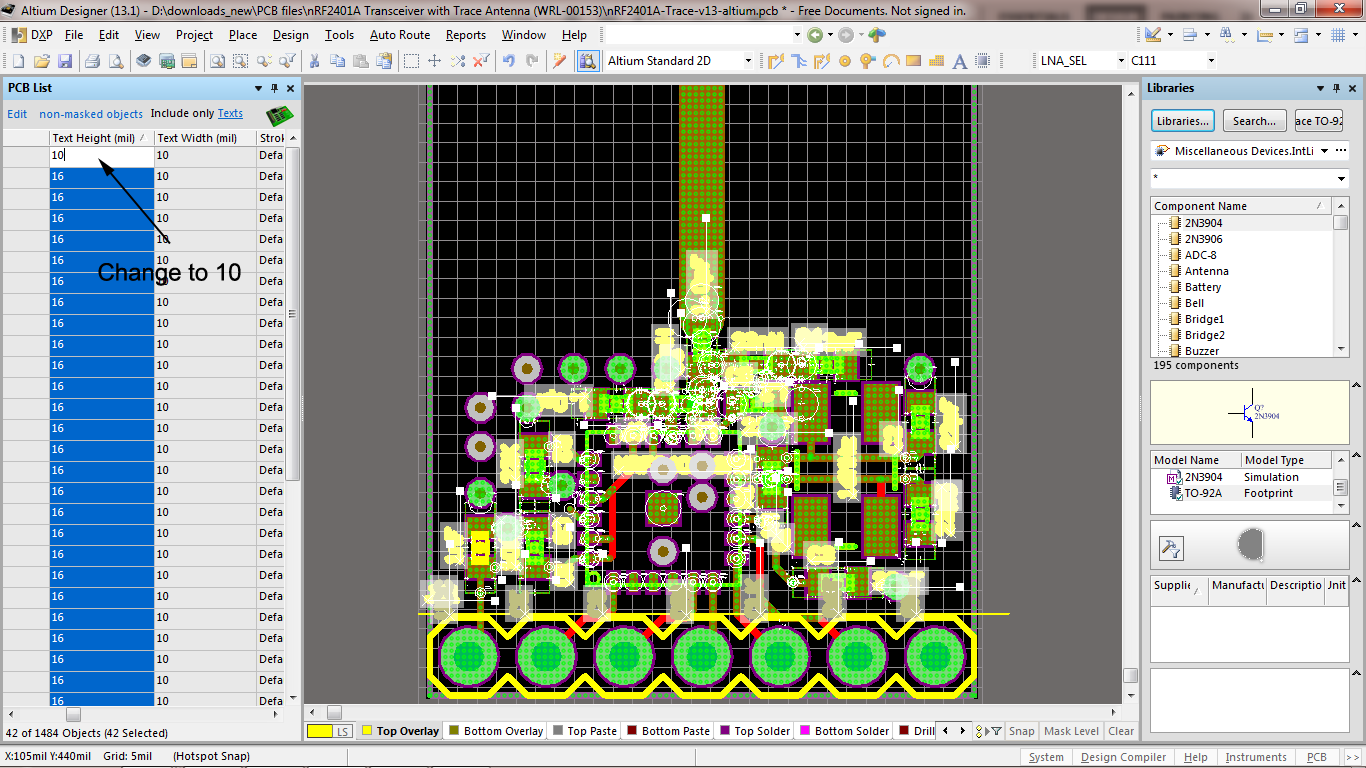The image size is (1366, 768).
Task: Select the area-selection rectangle tool
Action: [x=411, y=61]
